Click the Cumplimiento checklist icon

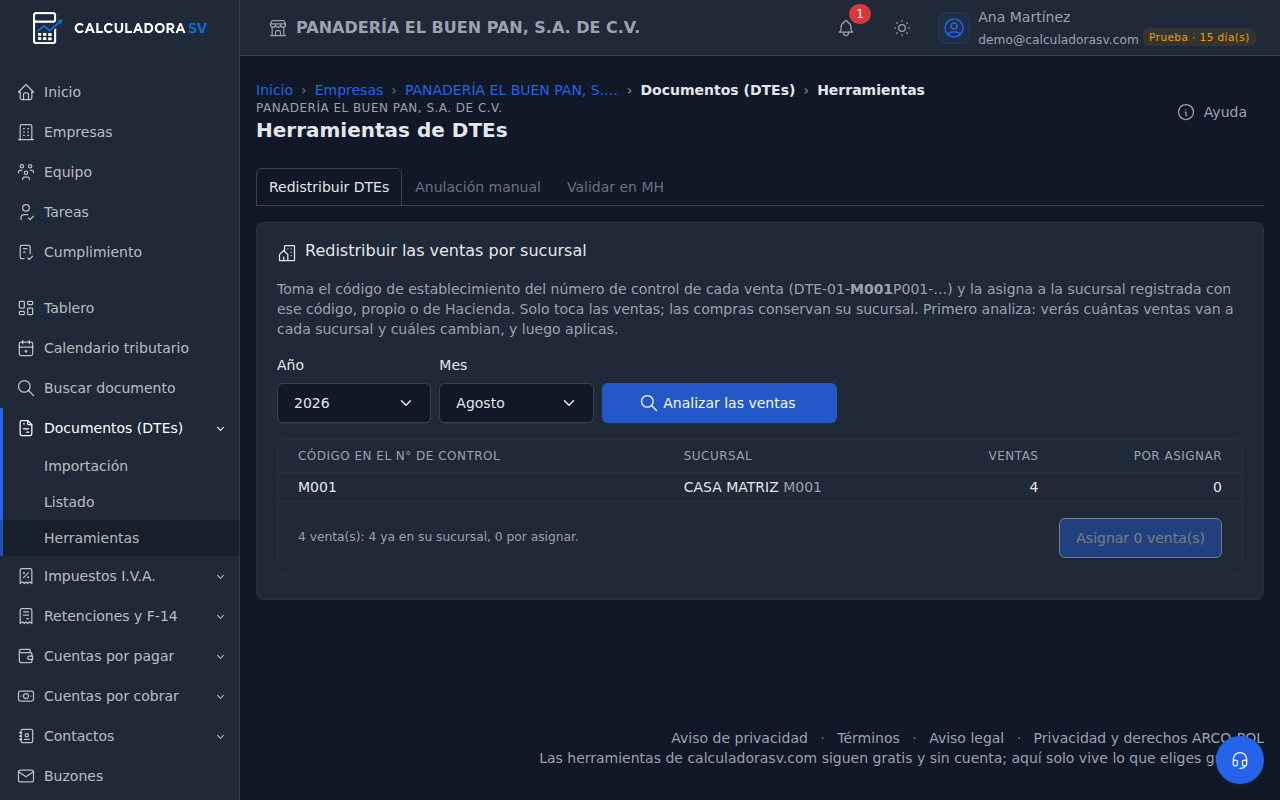click(x=27, y=252)
